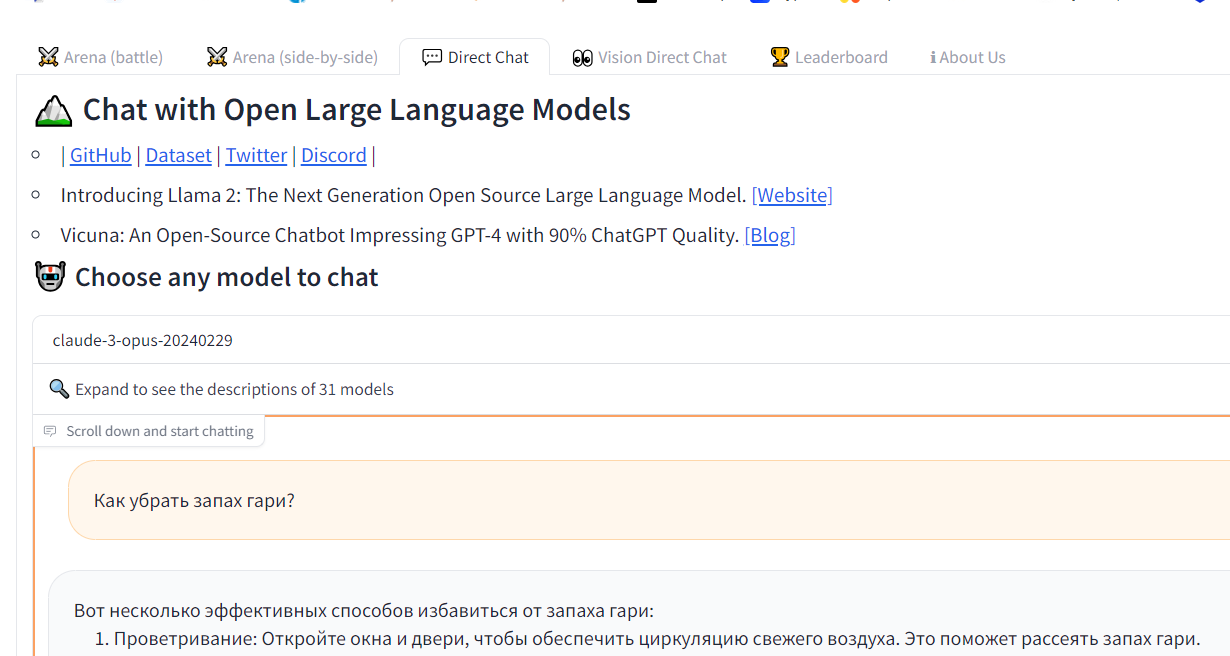The image size is (1230, 656).
Task: Click the chat icon in Scroll down label
Action: pyautogui.click(x=50, y=431)
